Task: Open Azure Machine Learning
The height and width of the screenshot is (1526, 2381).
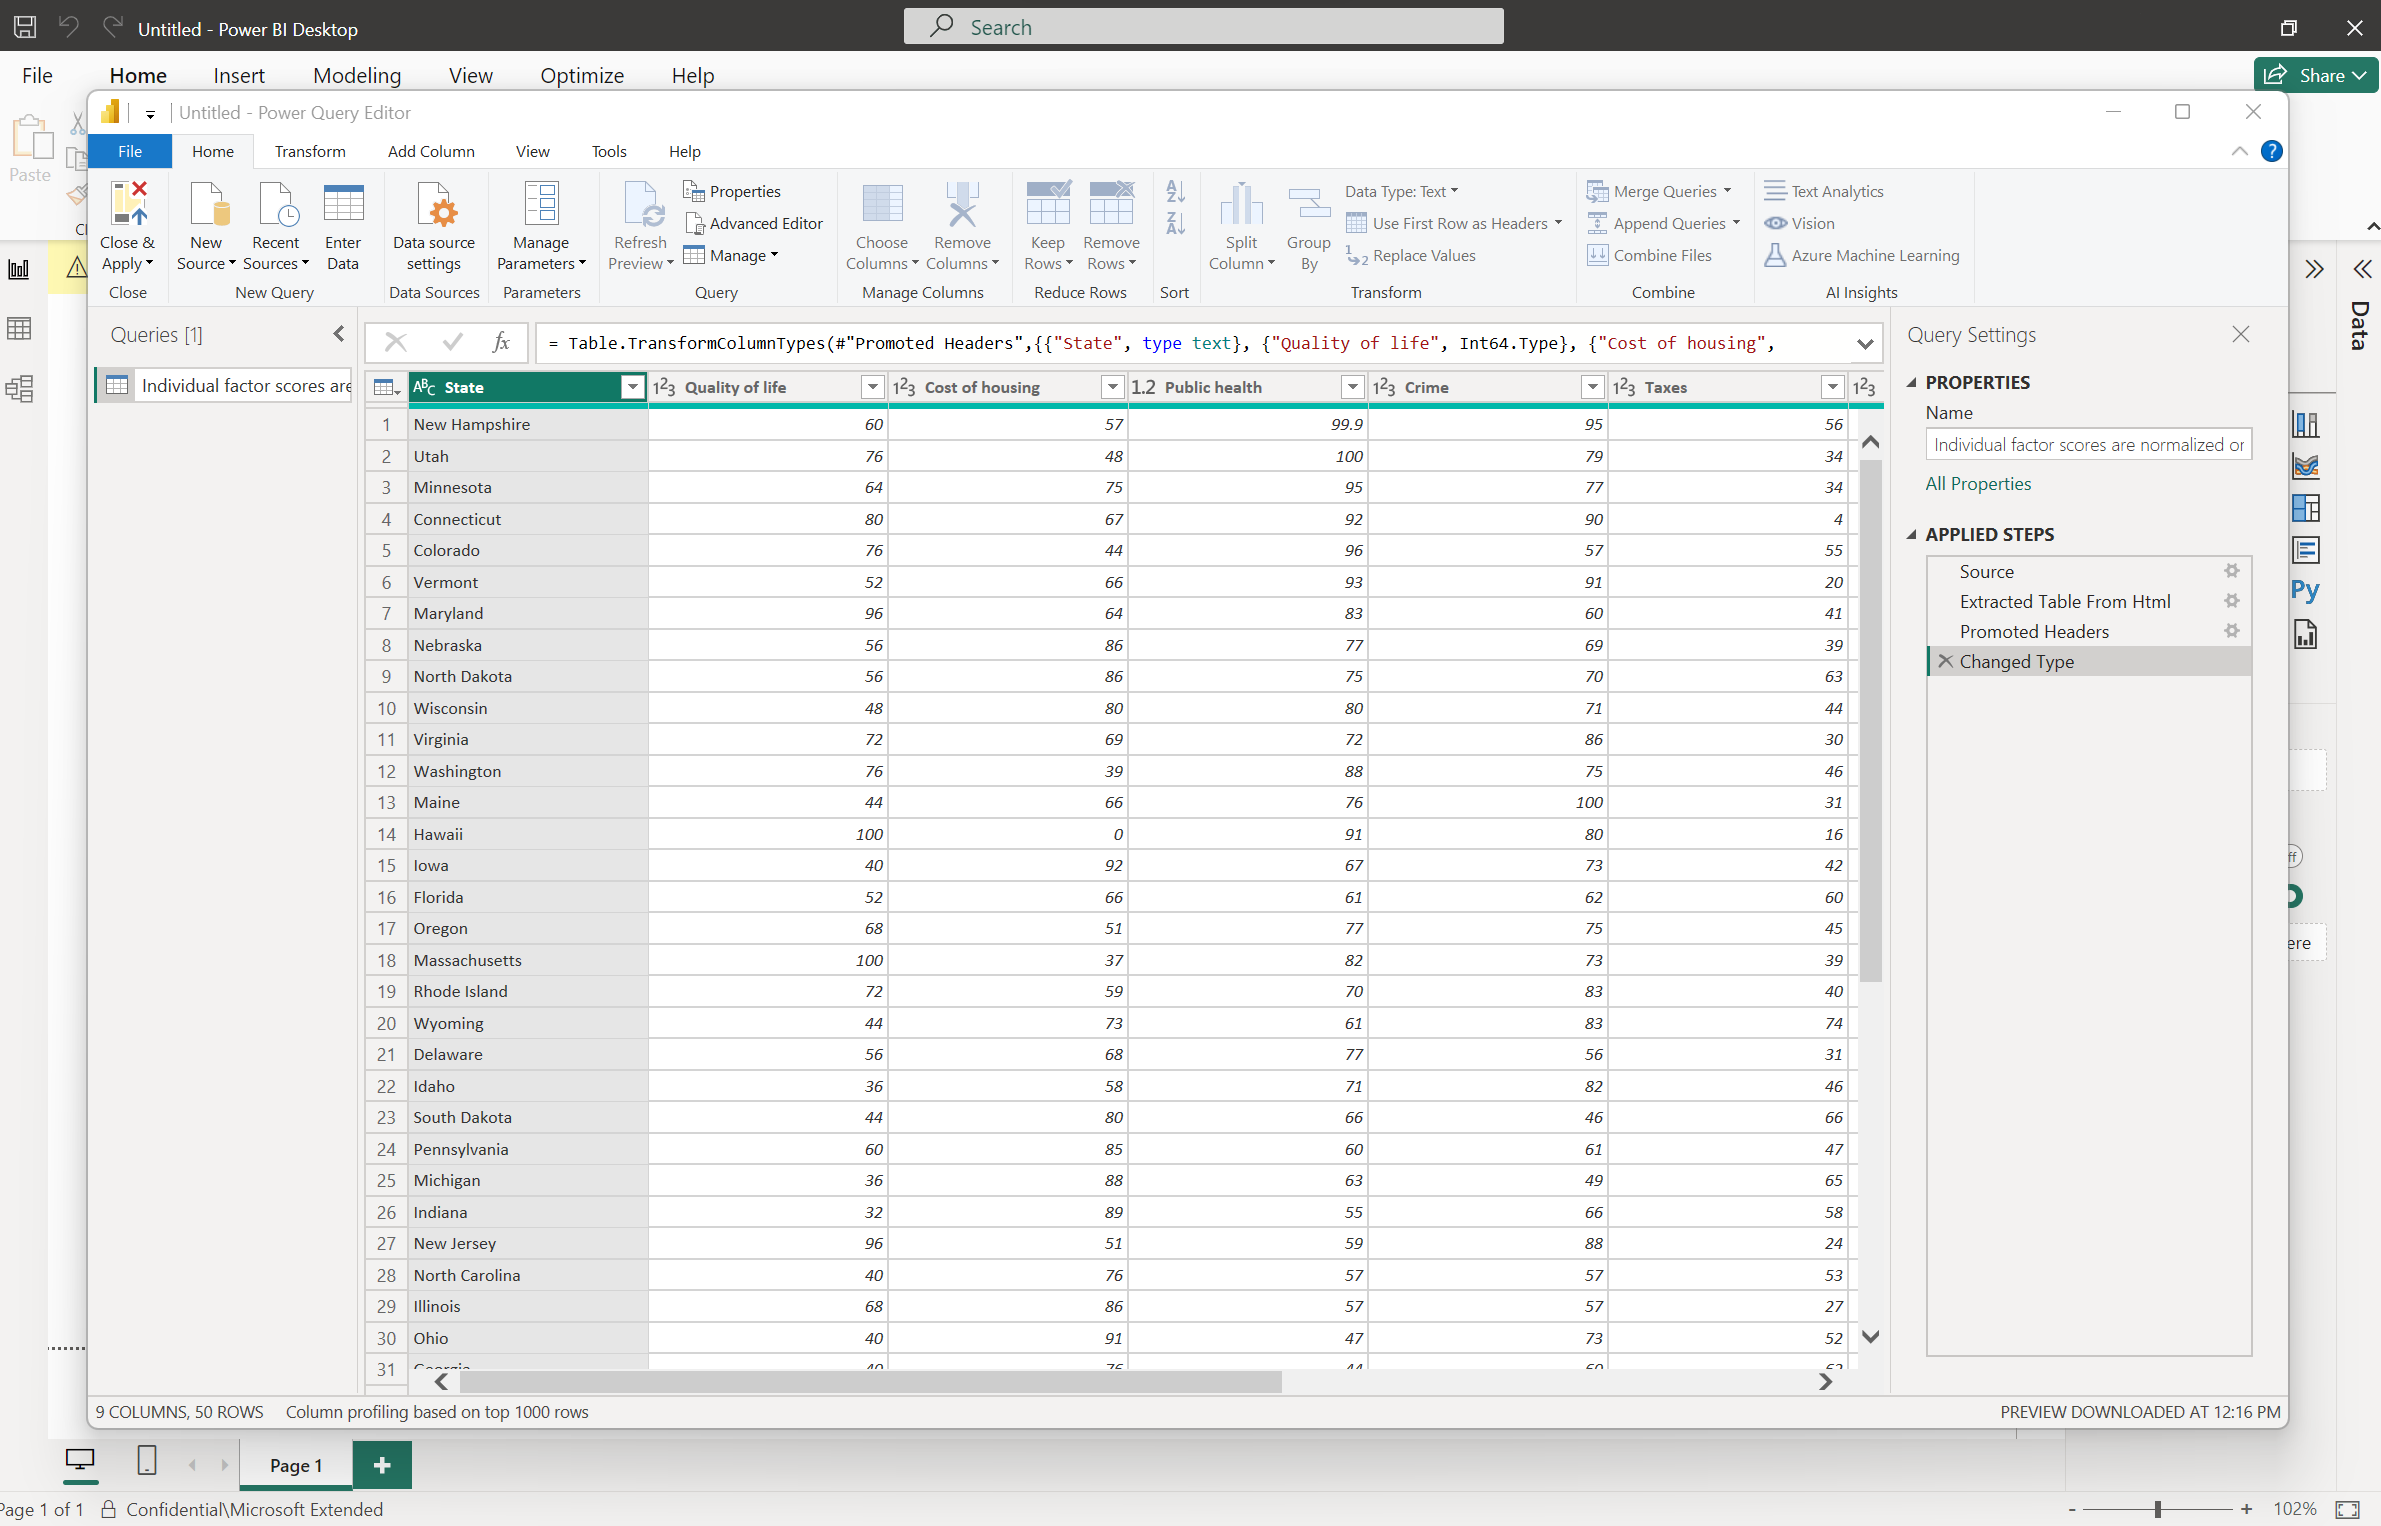Action: tap(1862, 255)
